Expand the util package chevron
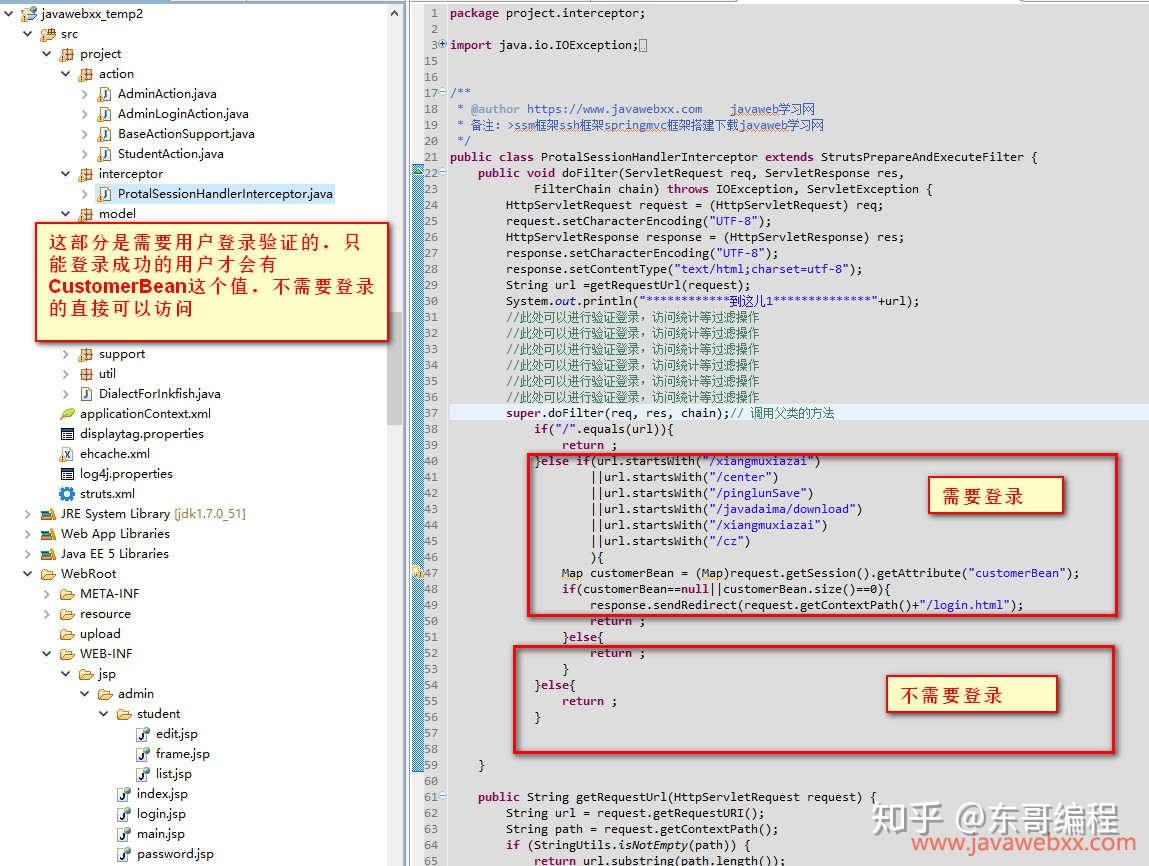The width and height of the screenshot is (1149, 866). click(x=66, y=374)
